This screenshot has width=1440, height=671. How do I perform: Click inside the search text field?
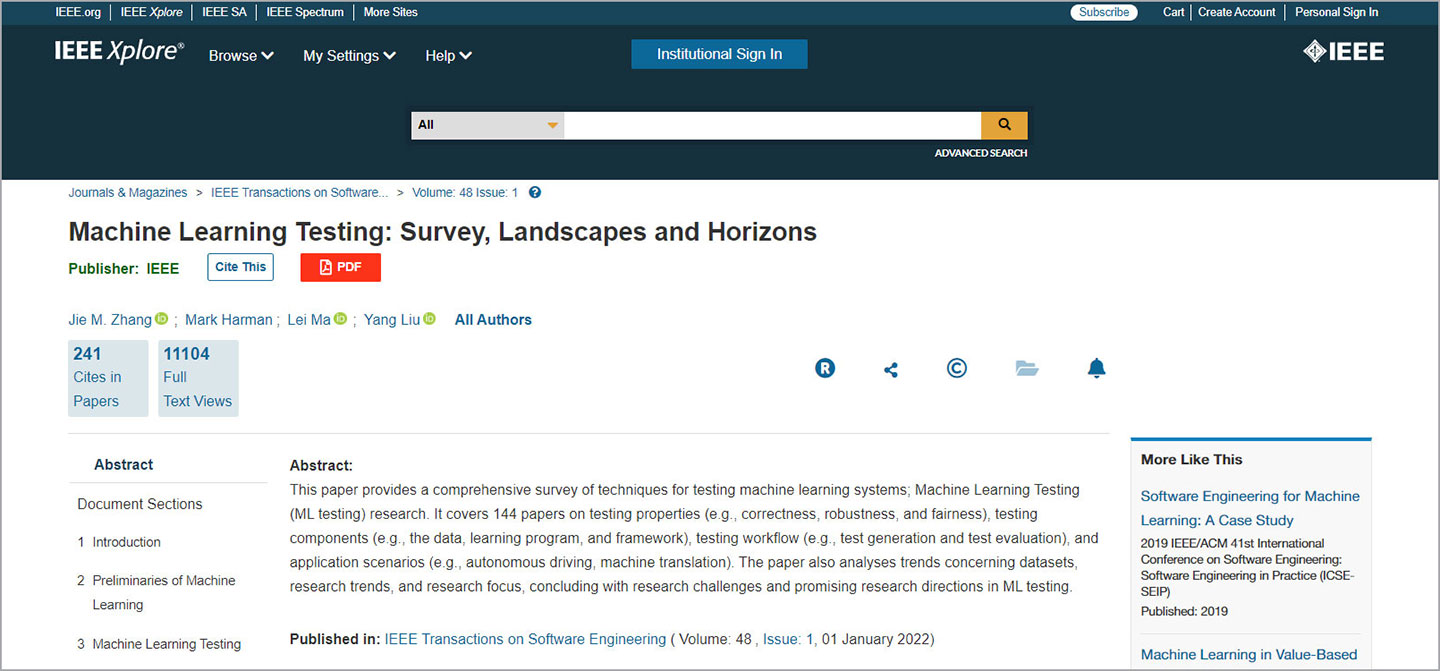pyautogui.click(x=772, y=125)
